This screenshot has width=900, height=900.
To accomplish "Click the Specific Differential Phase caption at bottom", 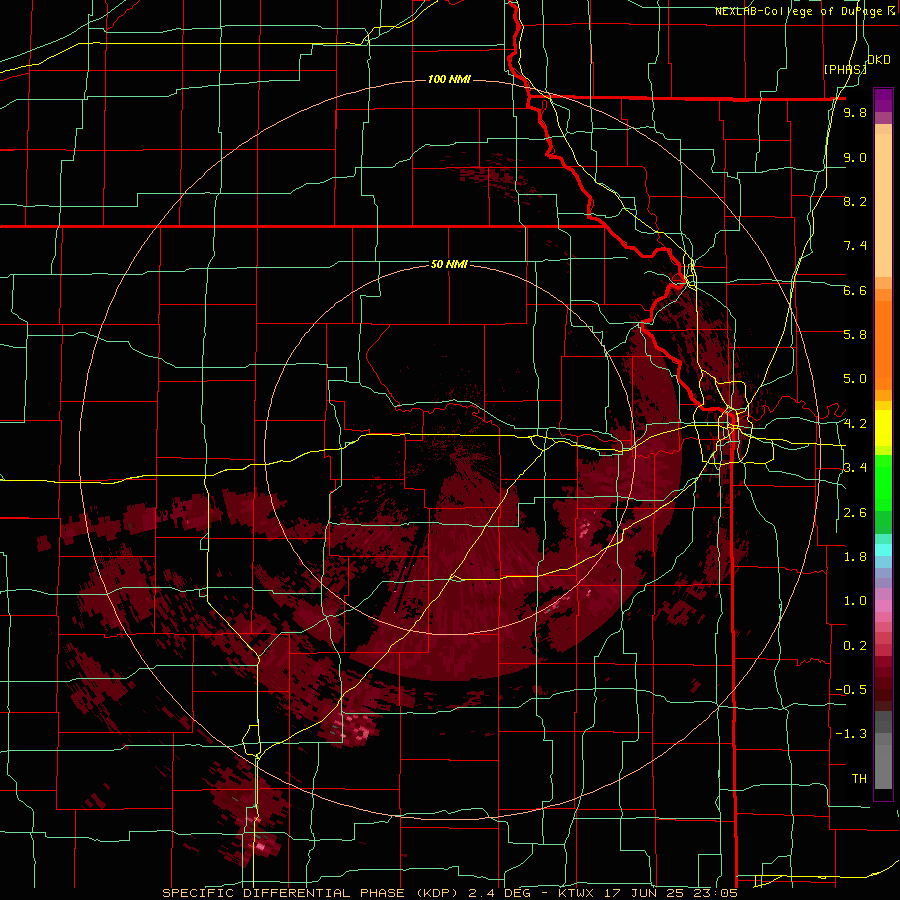I will pyautogui.click(x=449, y=893).
